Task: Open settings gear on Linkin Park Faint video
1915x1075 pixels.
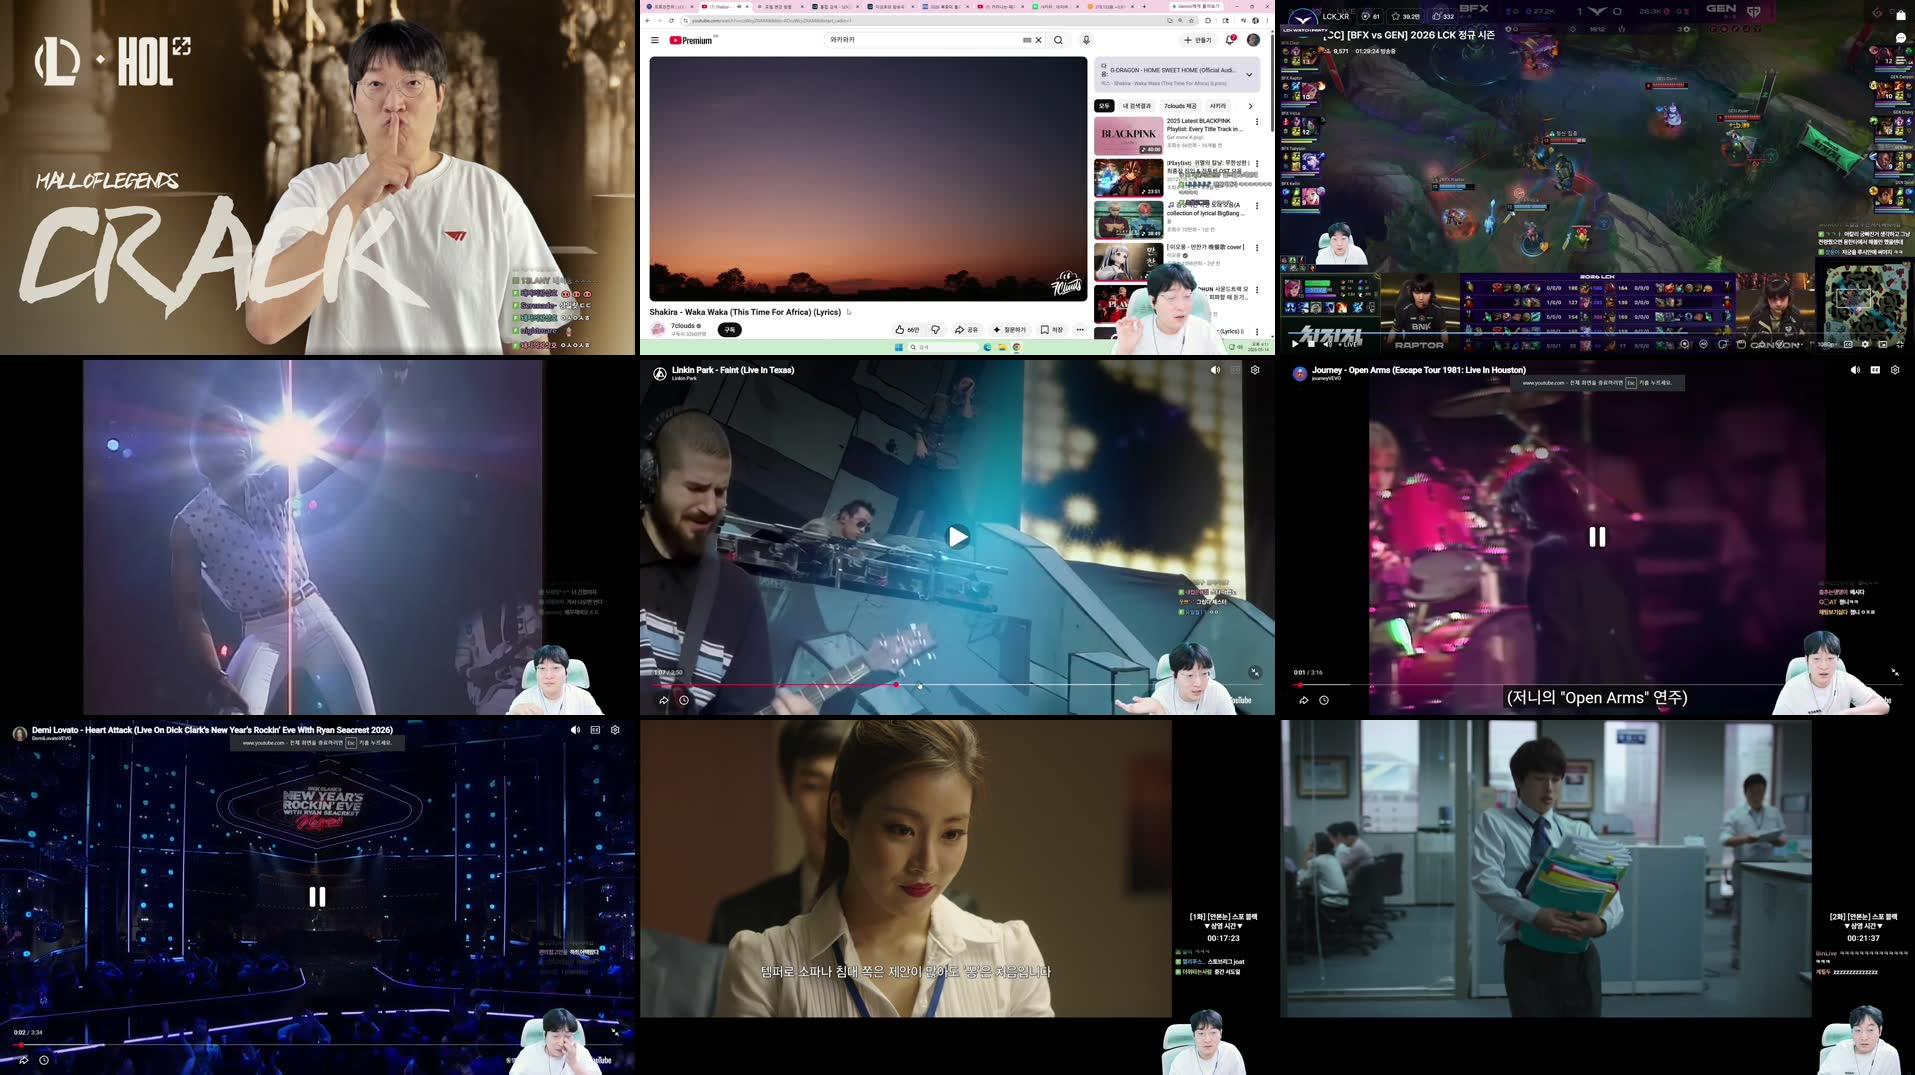Action: click(x=1255, y=370)
